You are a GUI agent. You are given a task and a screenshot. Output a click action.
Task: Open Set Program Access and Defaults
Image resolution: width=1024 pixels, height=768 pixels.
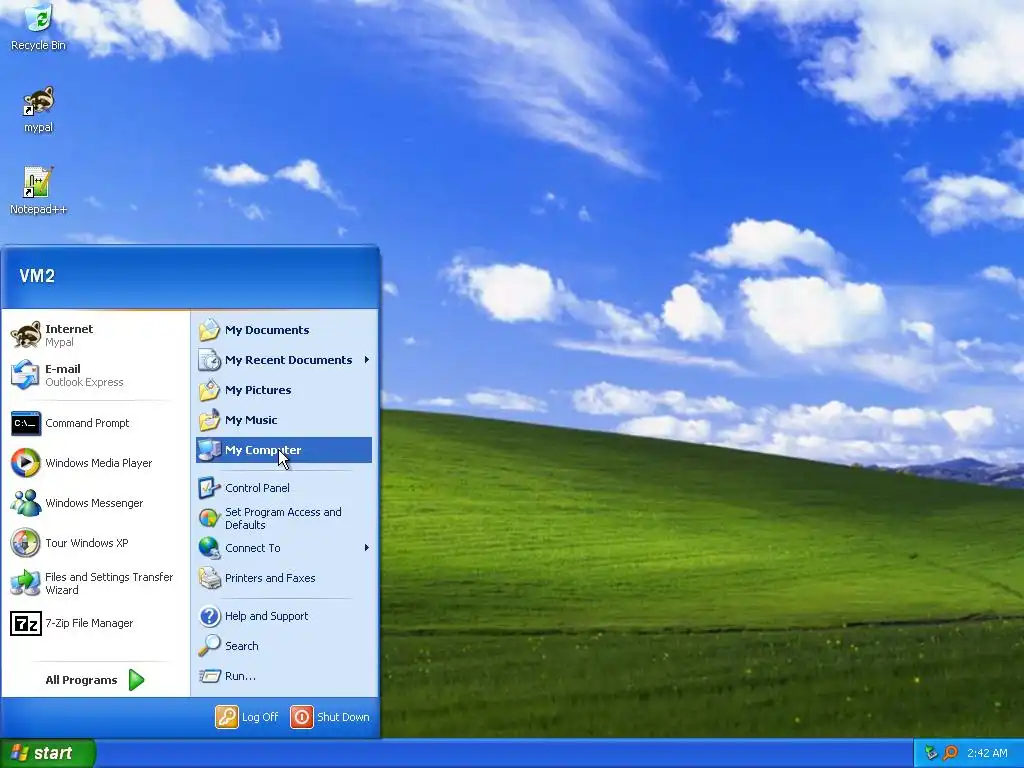(x=284, y=518)
